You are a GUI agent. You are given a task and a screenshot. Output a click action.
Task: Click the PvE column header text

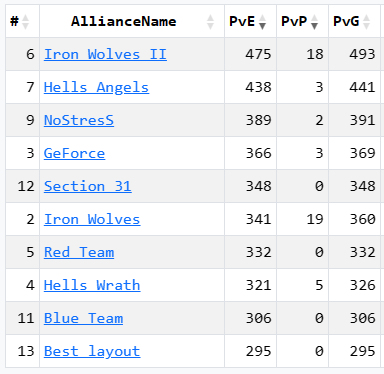242,22
